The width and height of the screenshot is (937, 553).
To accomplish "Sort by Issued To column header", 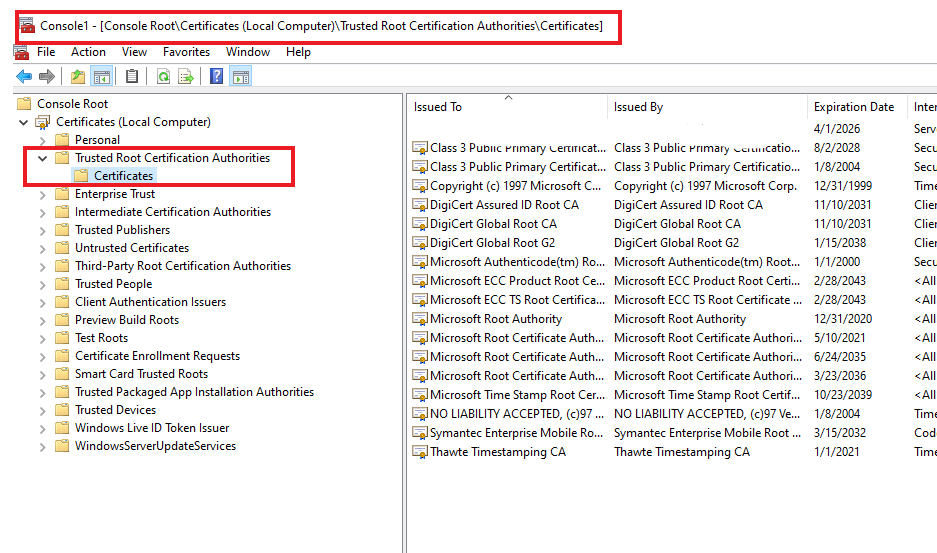I will pyautogui.click(x=507, y=107).
